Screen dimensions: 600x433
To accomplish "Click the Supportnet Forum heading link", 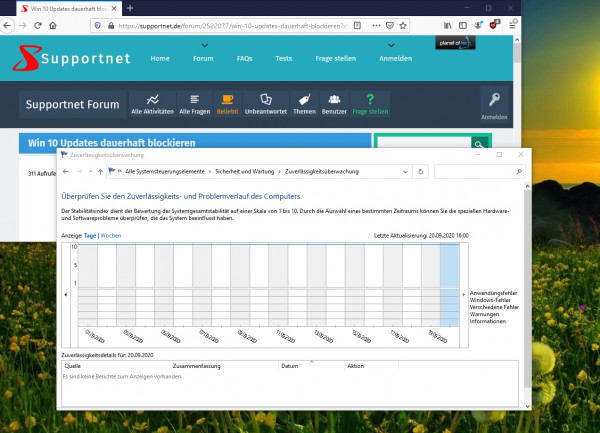I will 72,104.
